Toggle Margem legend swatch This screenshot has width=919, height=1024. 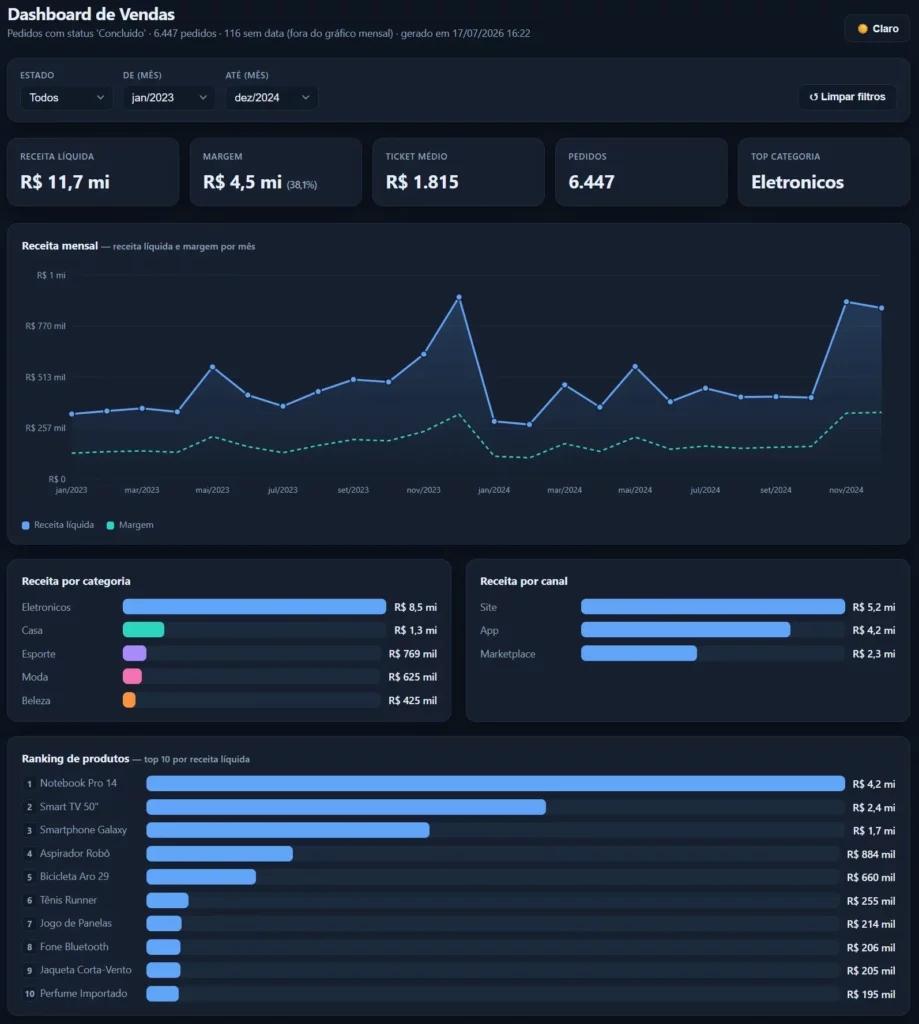[110, 525]
